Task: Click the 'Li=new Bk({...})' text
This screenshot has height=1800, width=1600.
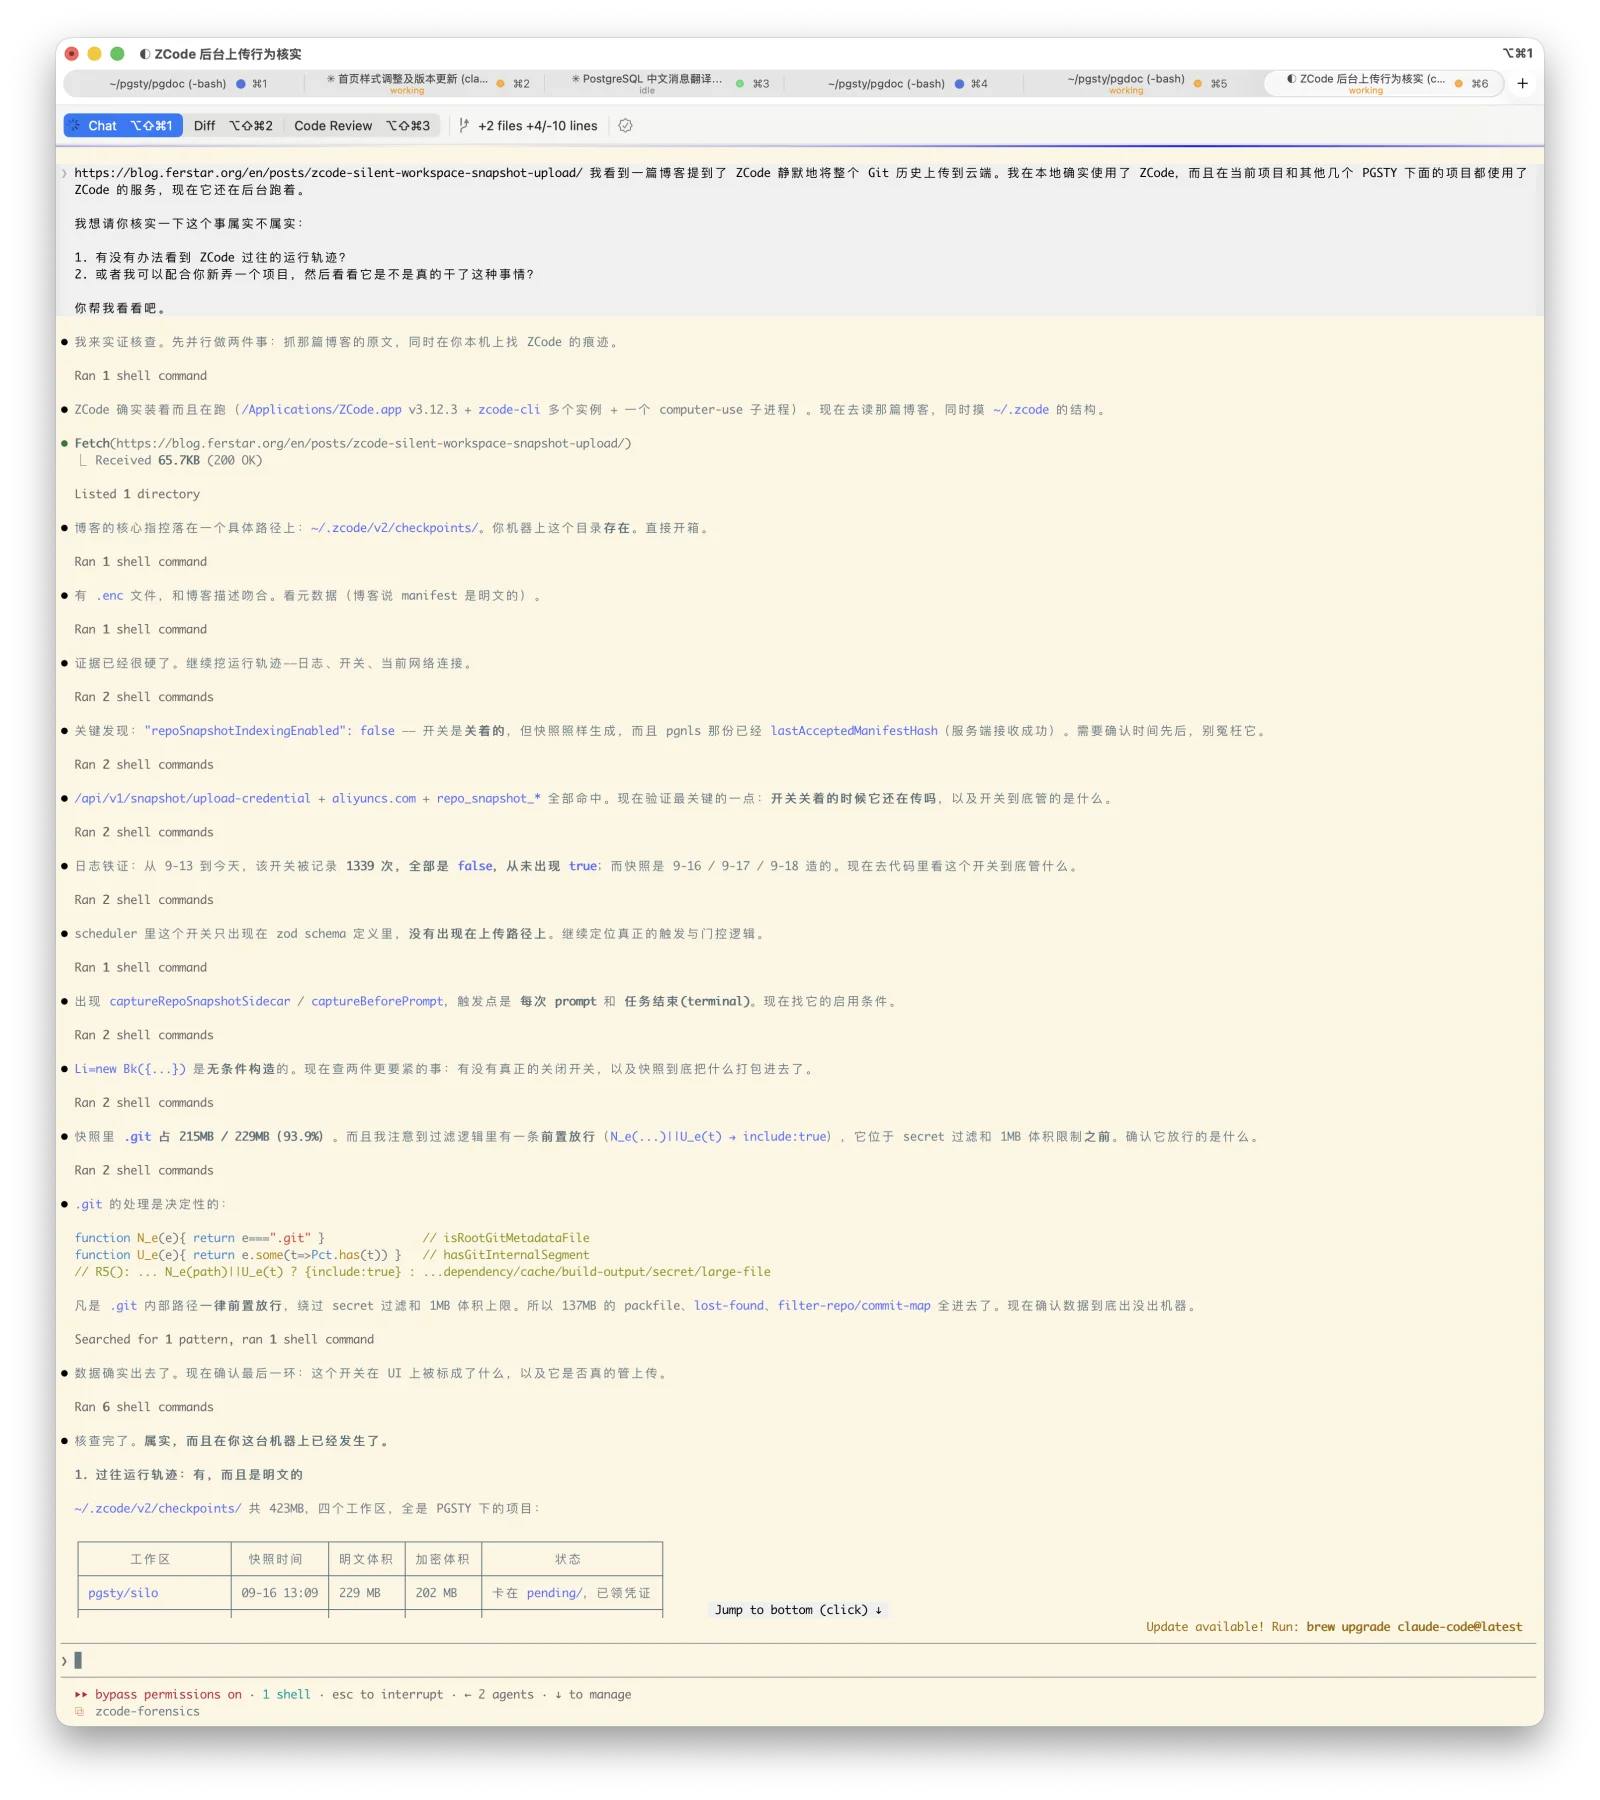Action: click(x=130, y=1070)
